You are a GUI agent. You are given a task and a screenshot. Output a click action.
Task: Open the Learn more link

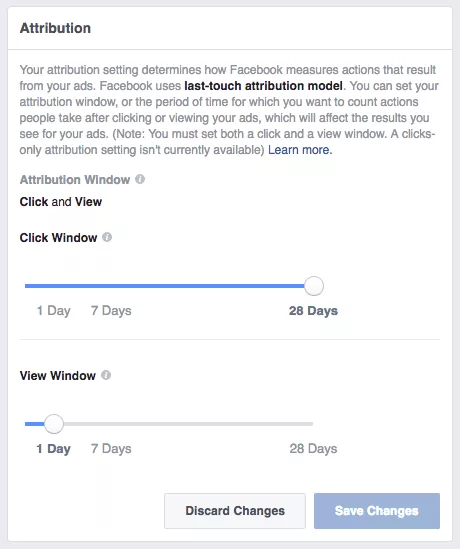(300, 150)
